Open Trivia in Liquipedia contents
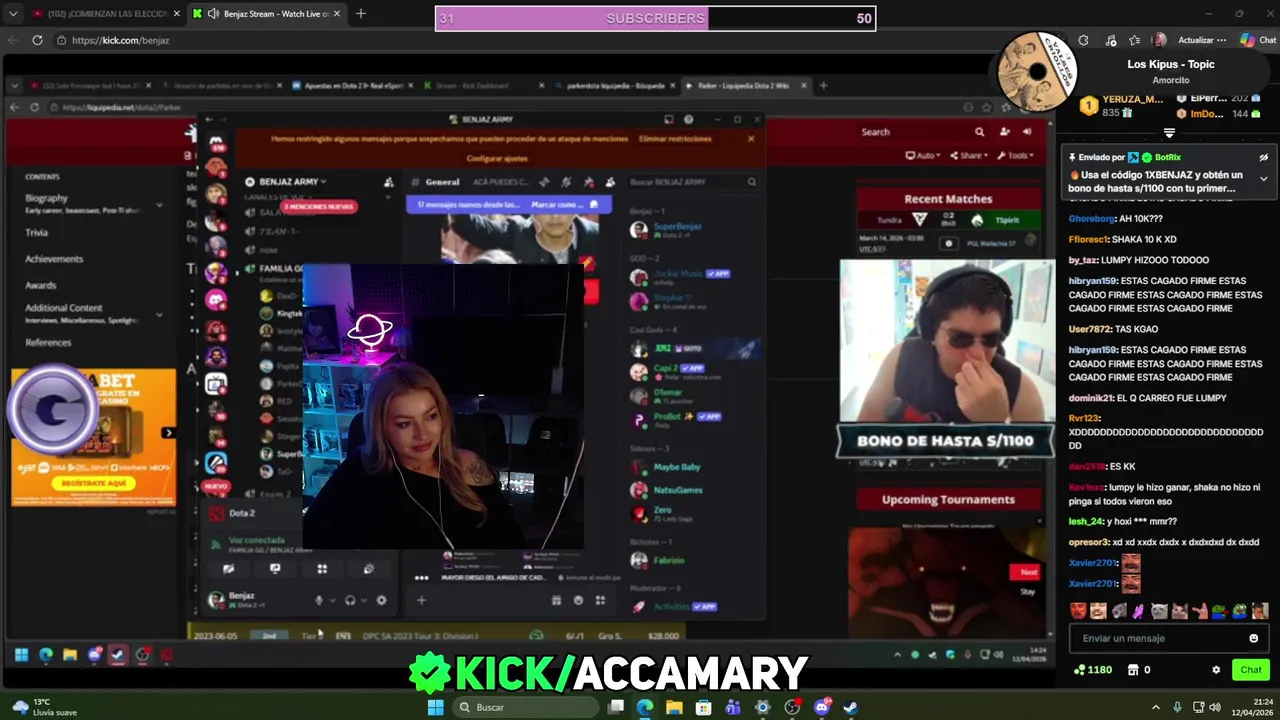 coord(36,232)
